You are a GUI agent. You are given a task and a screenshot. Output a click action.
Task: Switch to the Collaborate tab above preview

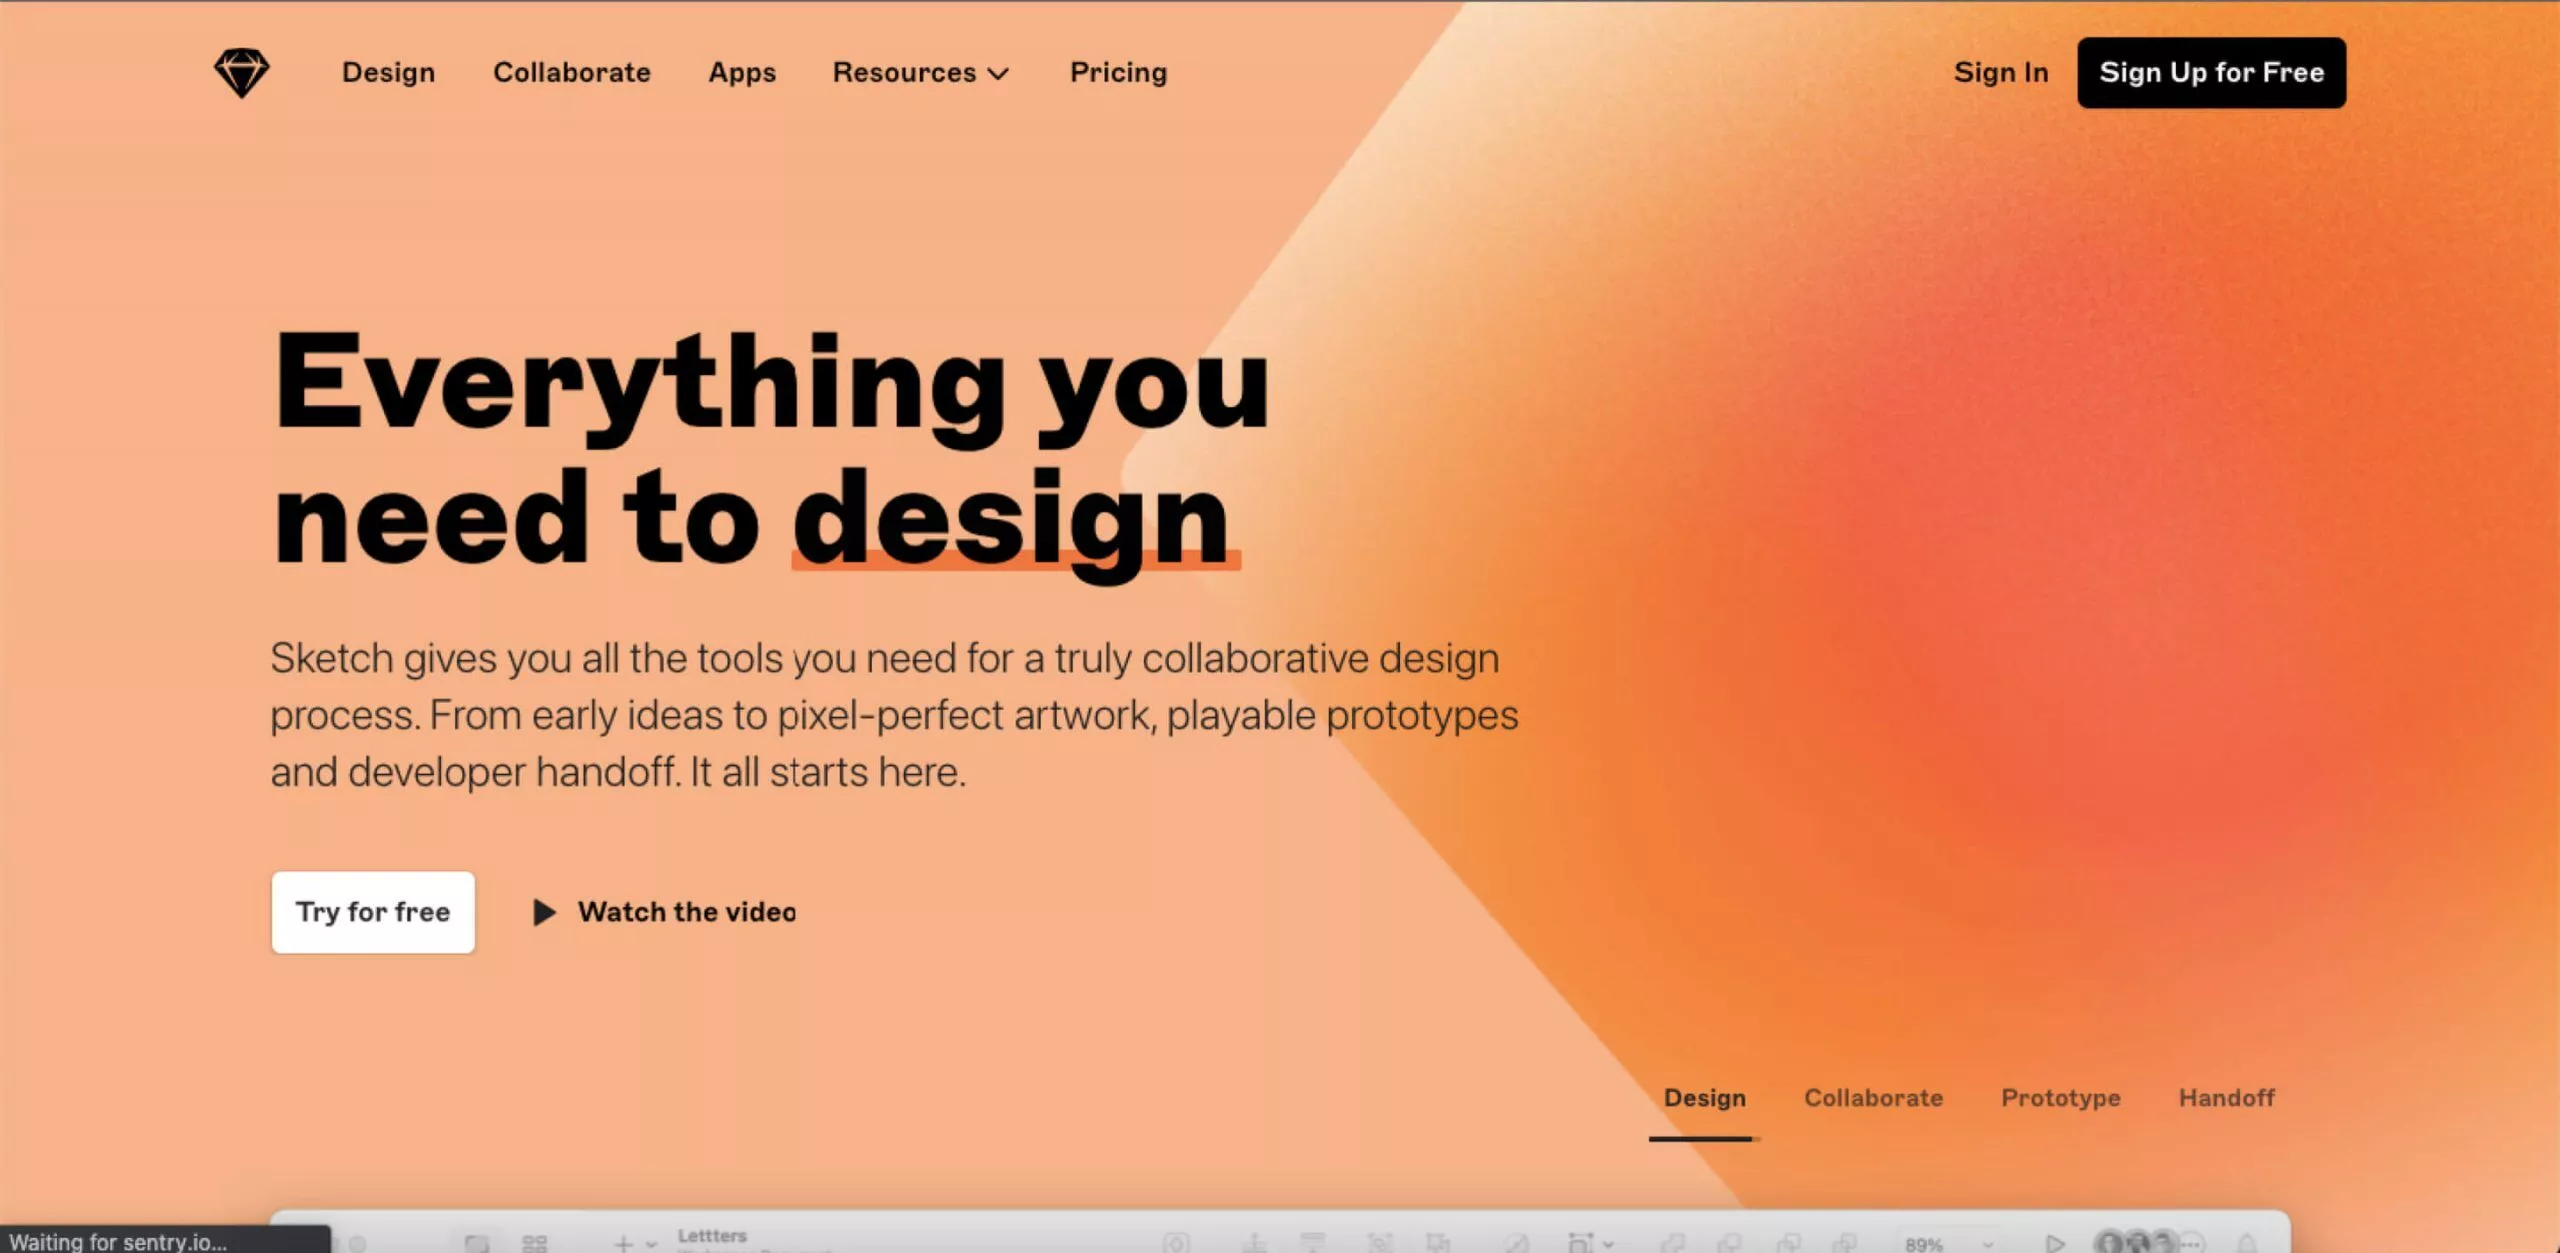(x=1873, y=1098)
